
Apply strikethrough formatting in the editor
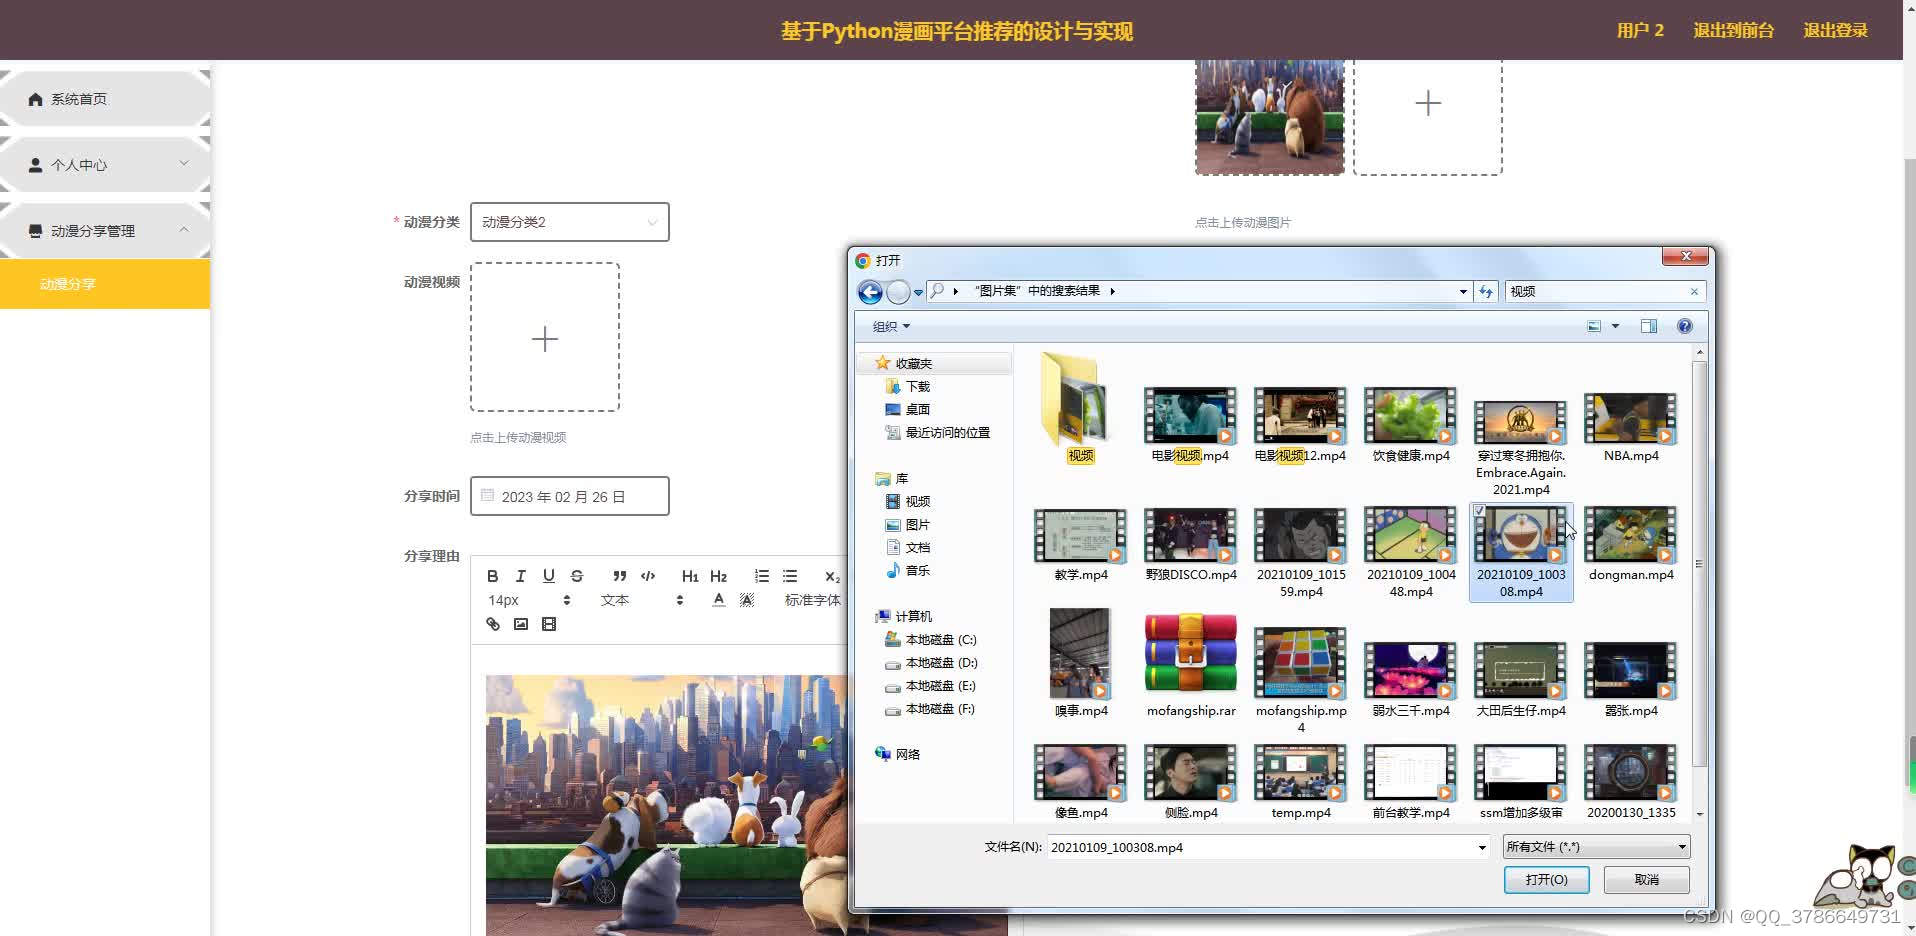tap(576, 576)
